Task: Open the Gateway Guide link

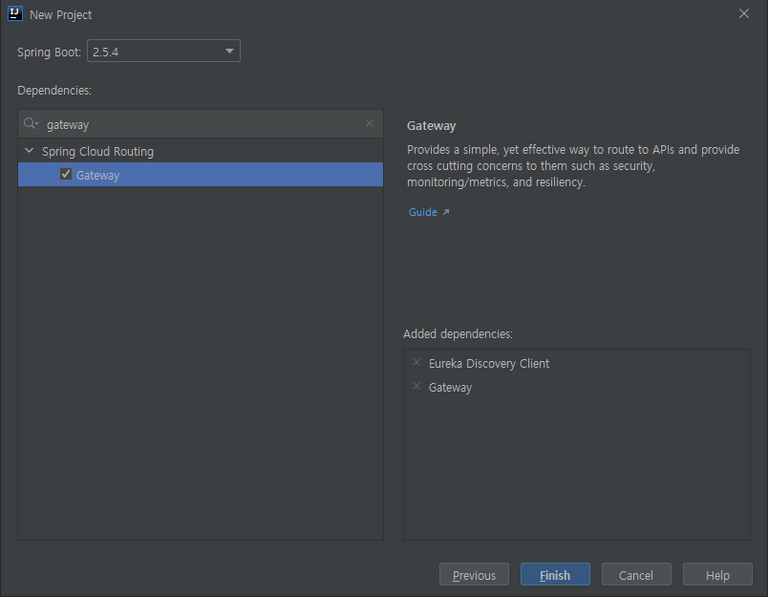Action: 423,212
